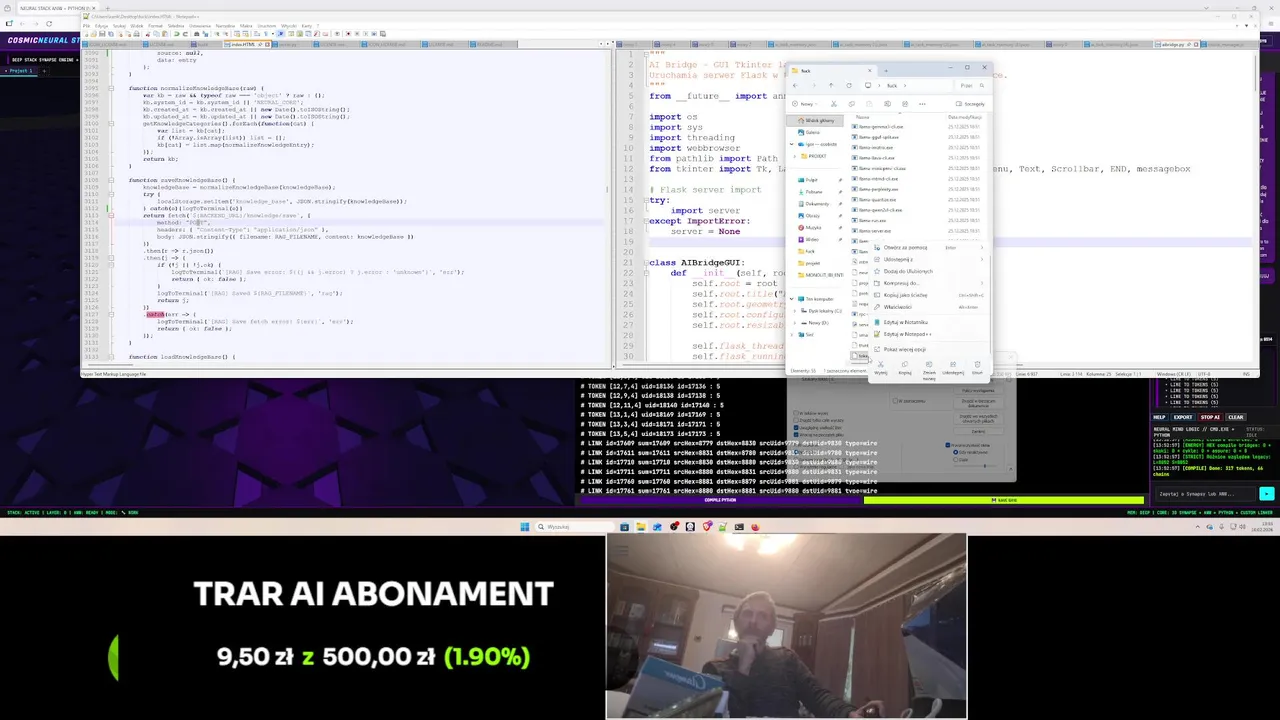Click the Explorer search box 'Przeszukaj'

pyautogui.click(x=971, y=85)
